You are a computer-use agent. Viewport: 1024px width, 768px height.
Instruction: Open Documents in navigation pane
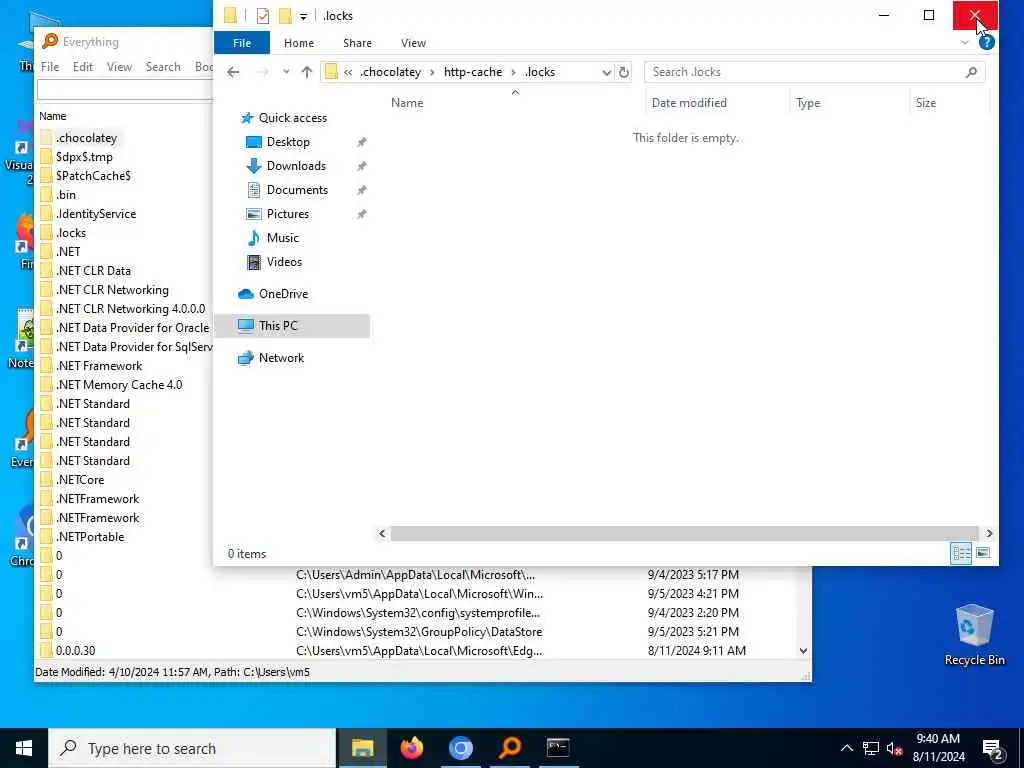click(x=297, y=190)
